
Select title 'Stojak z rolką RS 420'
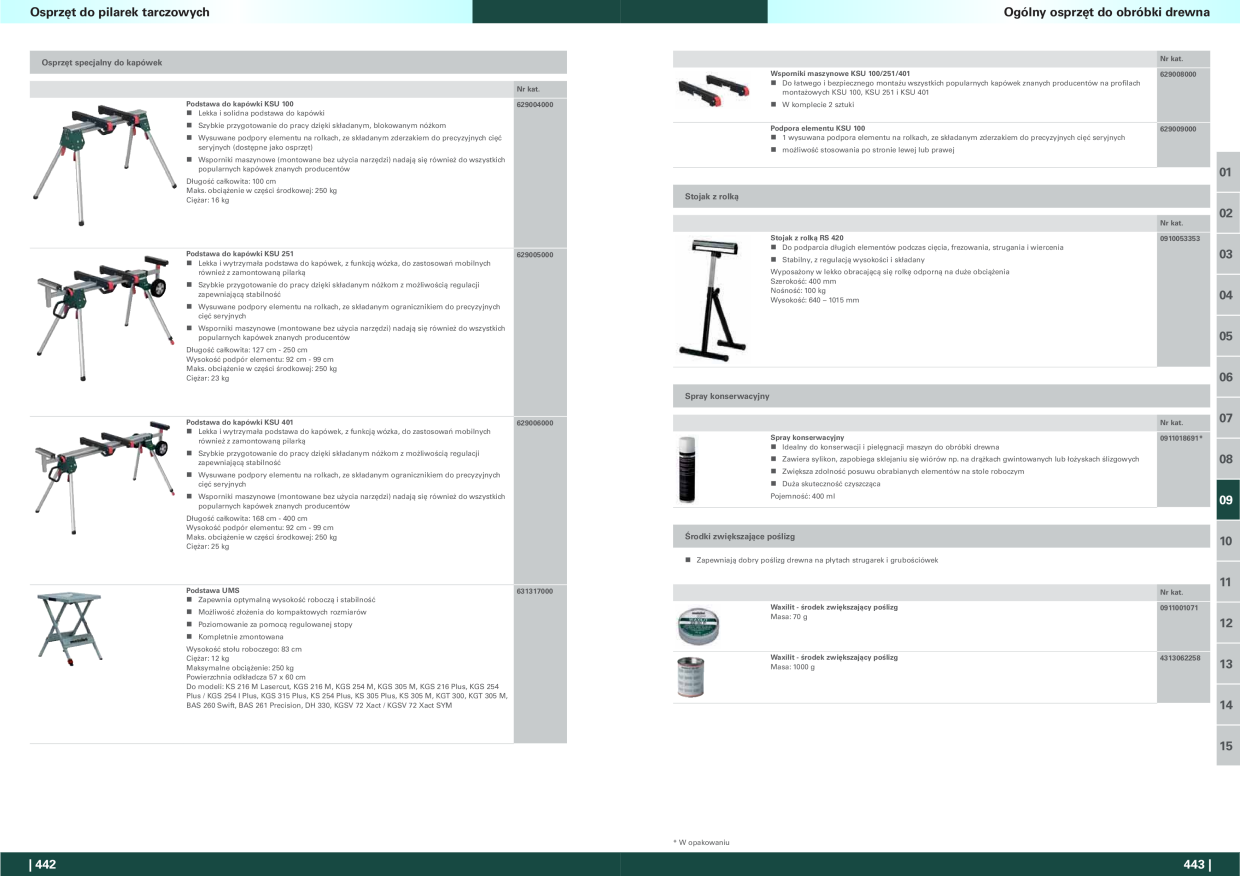coord(807,238)
